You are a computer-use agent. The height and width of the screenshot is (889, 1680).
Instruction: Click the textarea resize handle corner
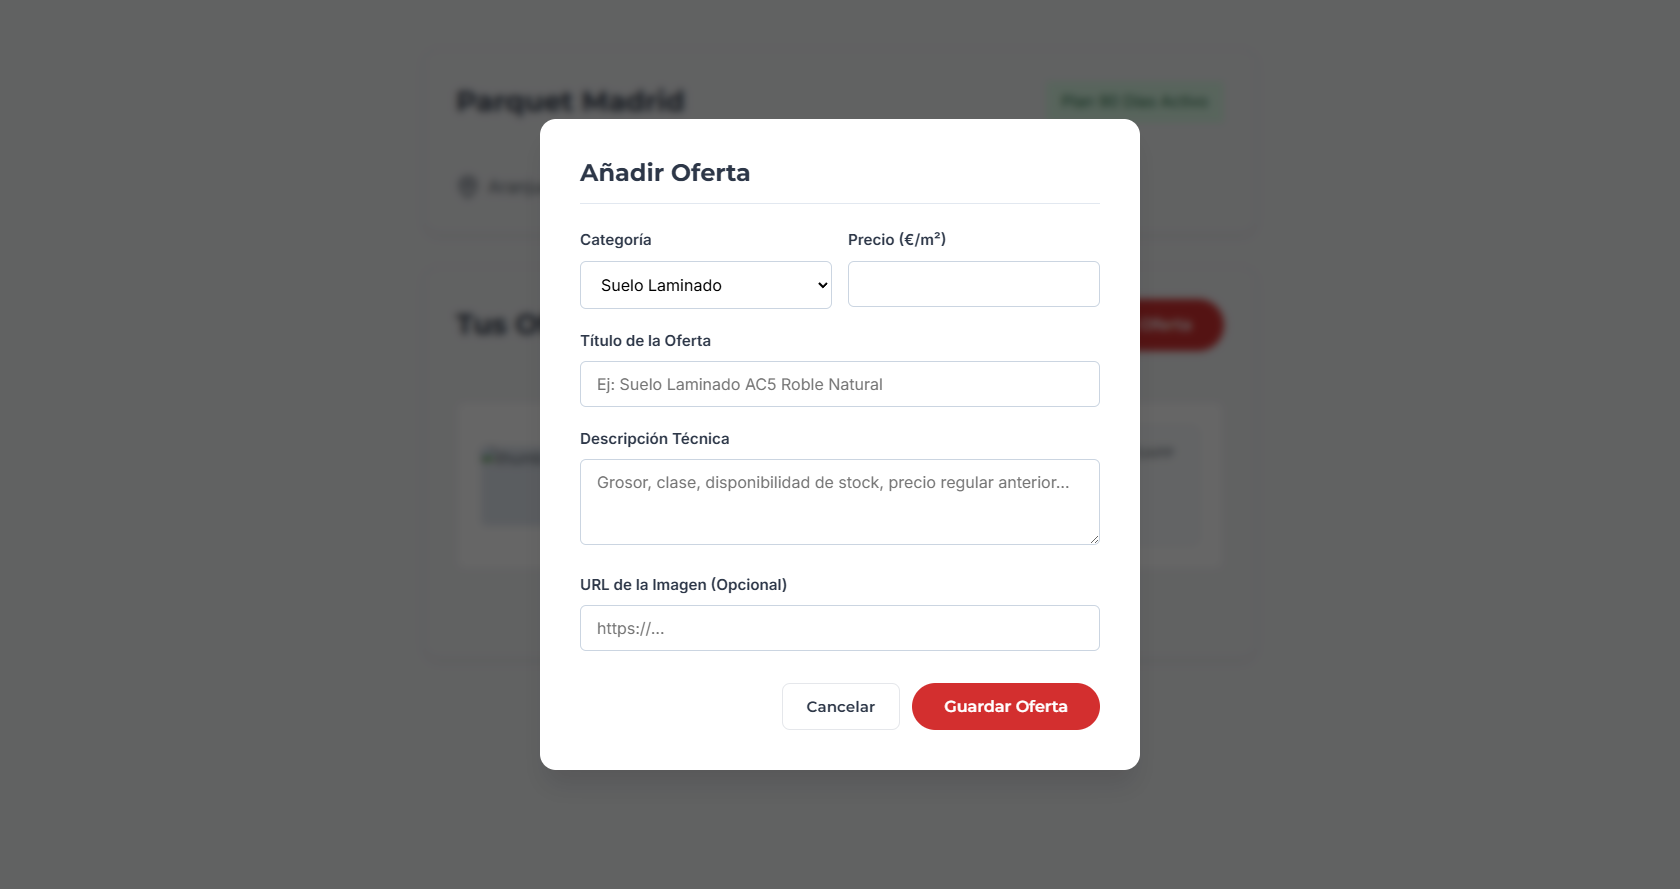pos(1094,539)
